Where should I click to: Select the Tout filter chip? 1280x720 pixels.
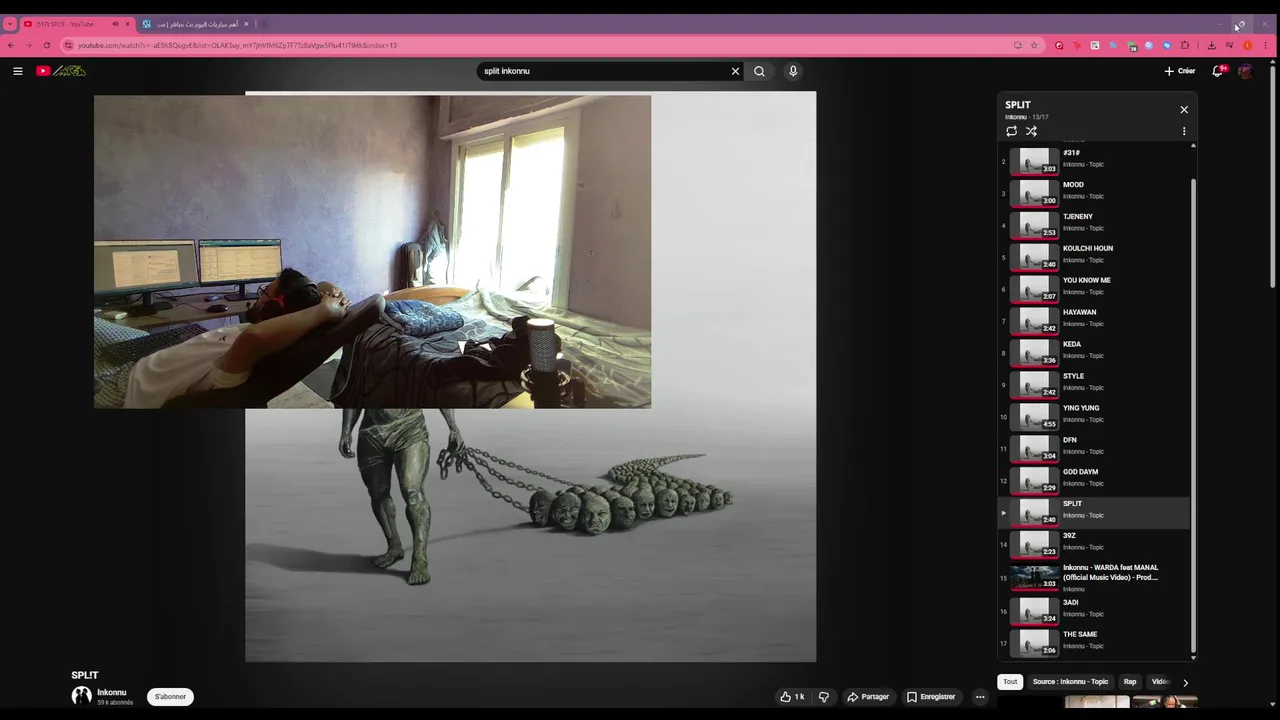[1010, 682]
